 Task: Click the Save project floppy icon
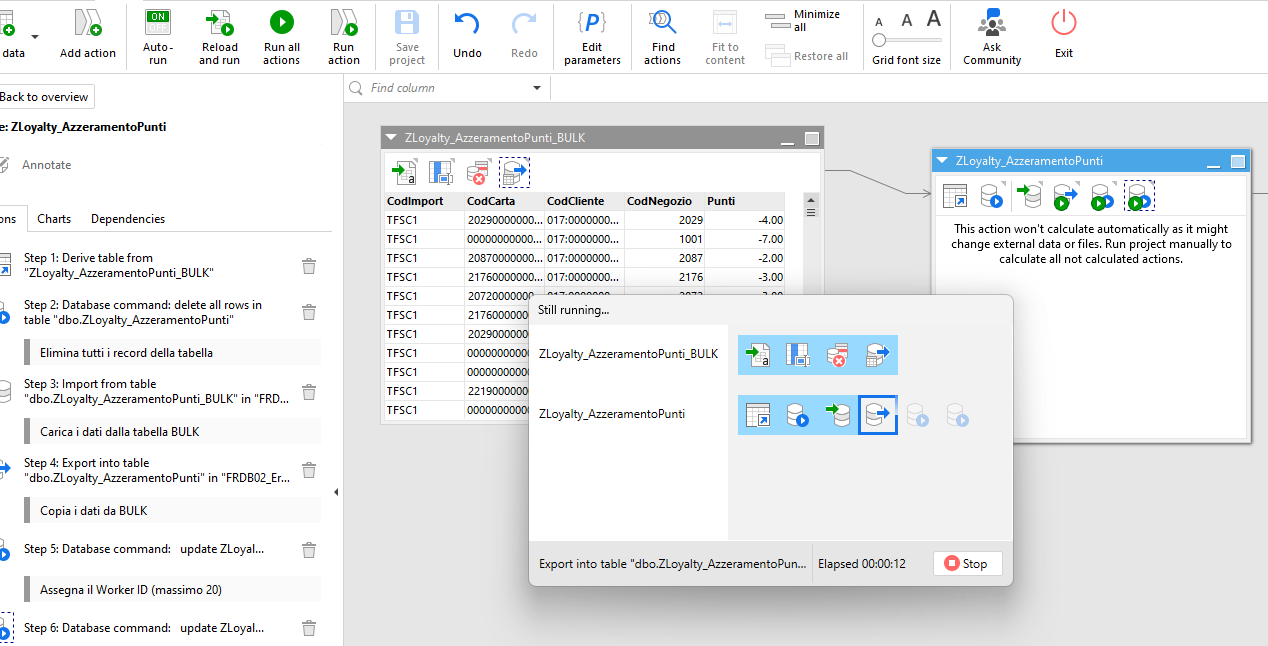point(407,22)
